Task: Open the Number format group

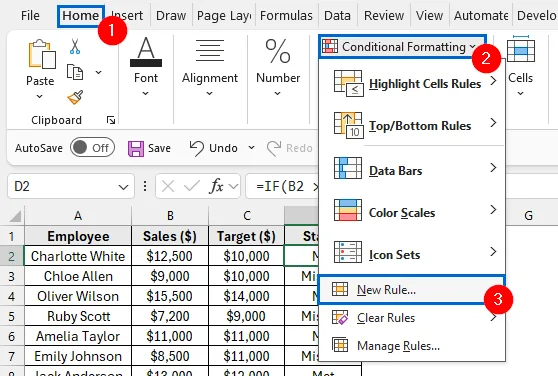Action: coord(278,68)
